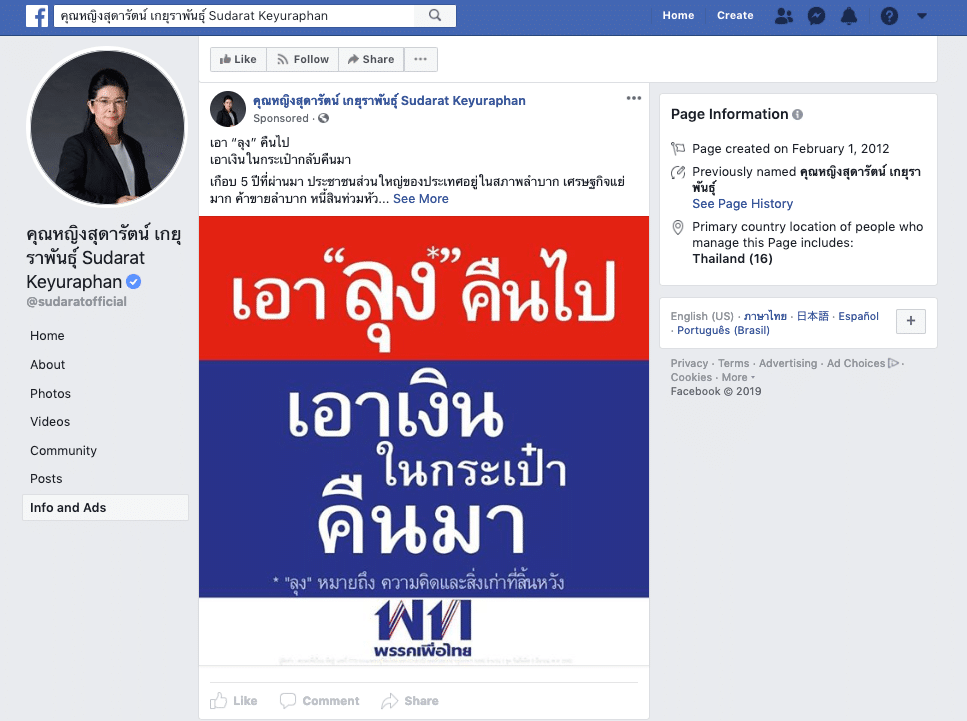Open See Page History link
Image resolution: width=967 pixels, height=721 pixels.
[742, 204]
